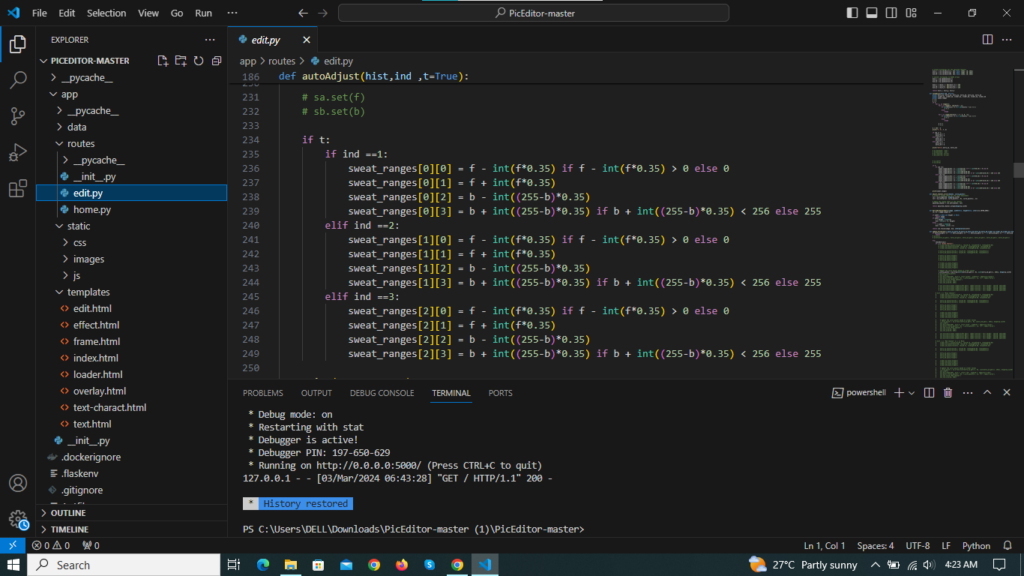Refresh the explorer tree
Viewport: 1024px width, 576px height.
(x=199, y=61)
